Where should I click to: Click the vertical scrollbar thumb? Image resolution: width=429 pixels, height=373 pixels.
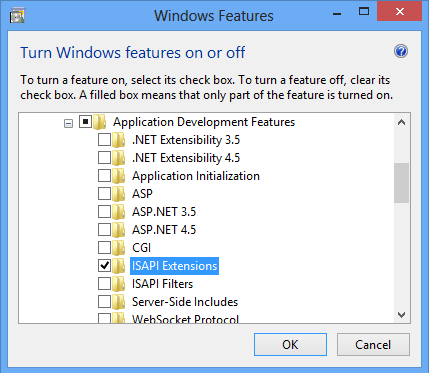click(x=401, y=183)
